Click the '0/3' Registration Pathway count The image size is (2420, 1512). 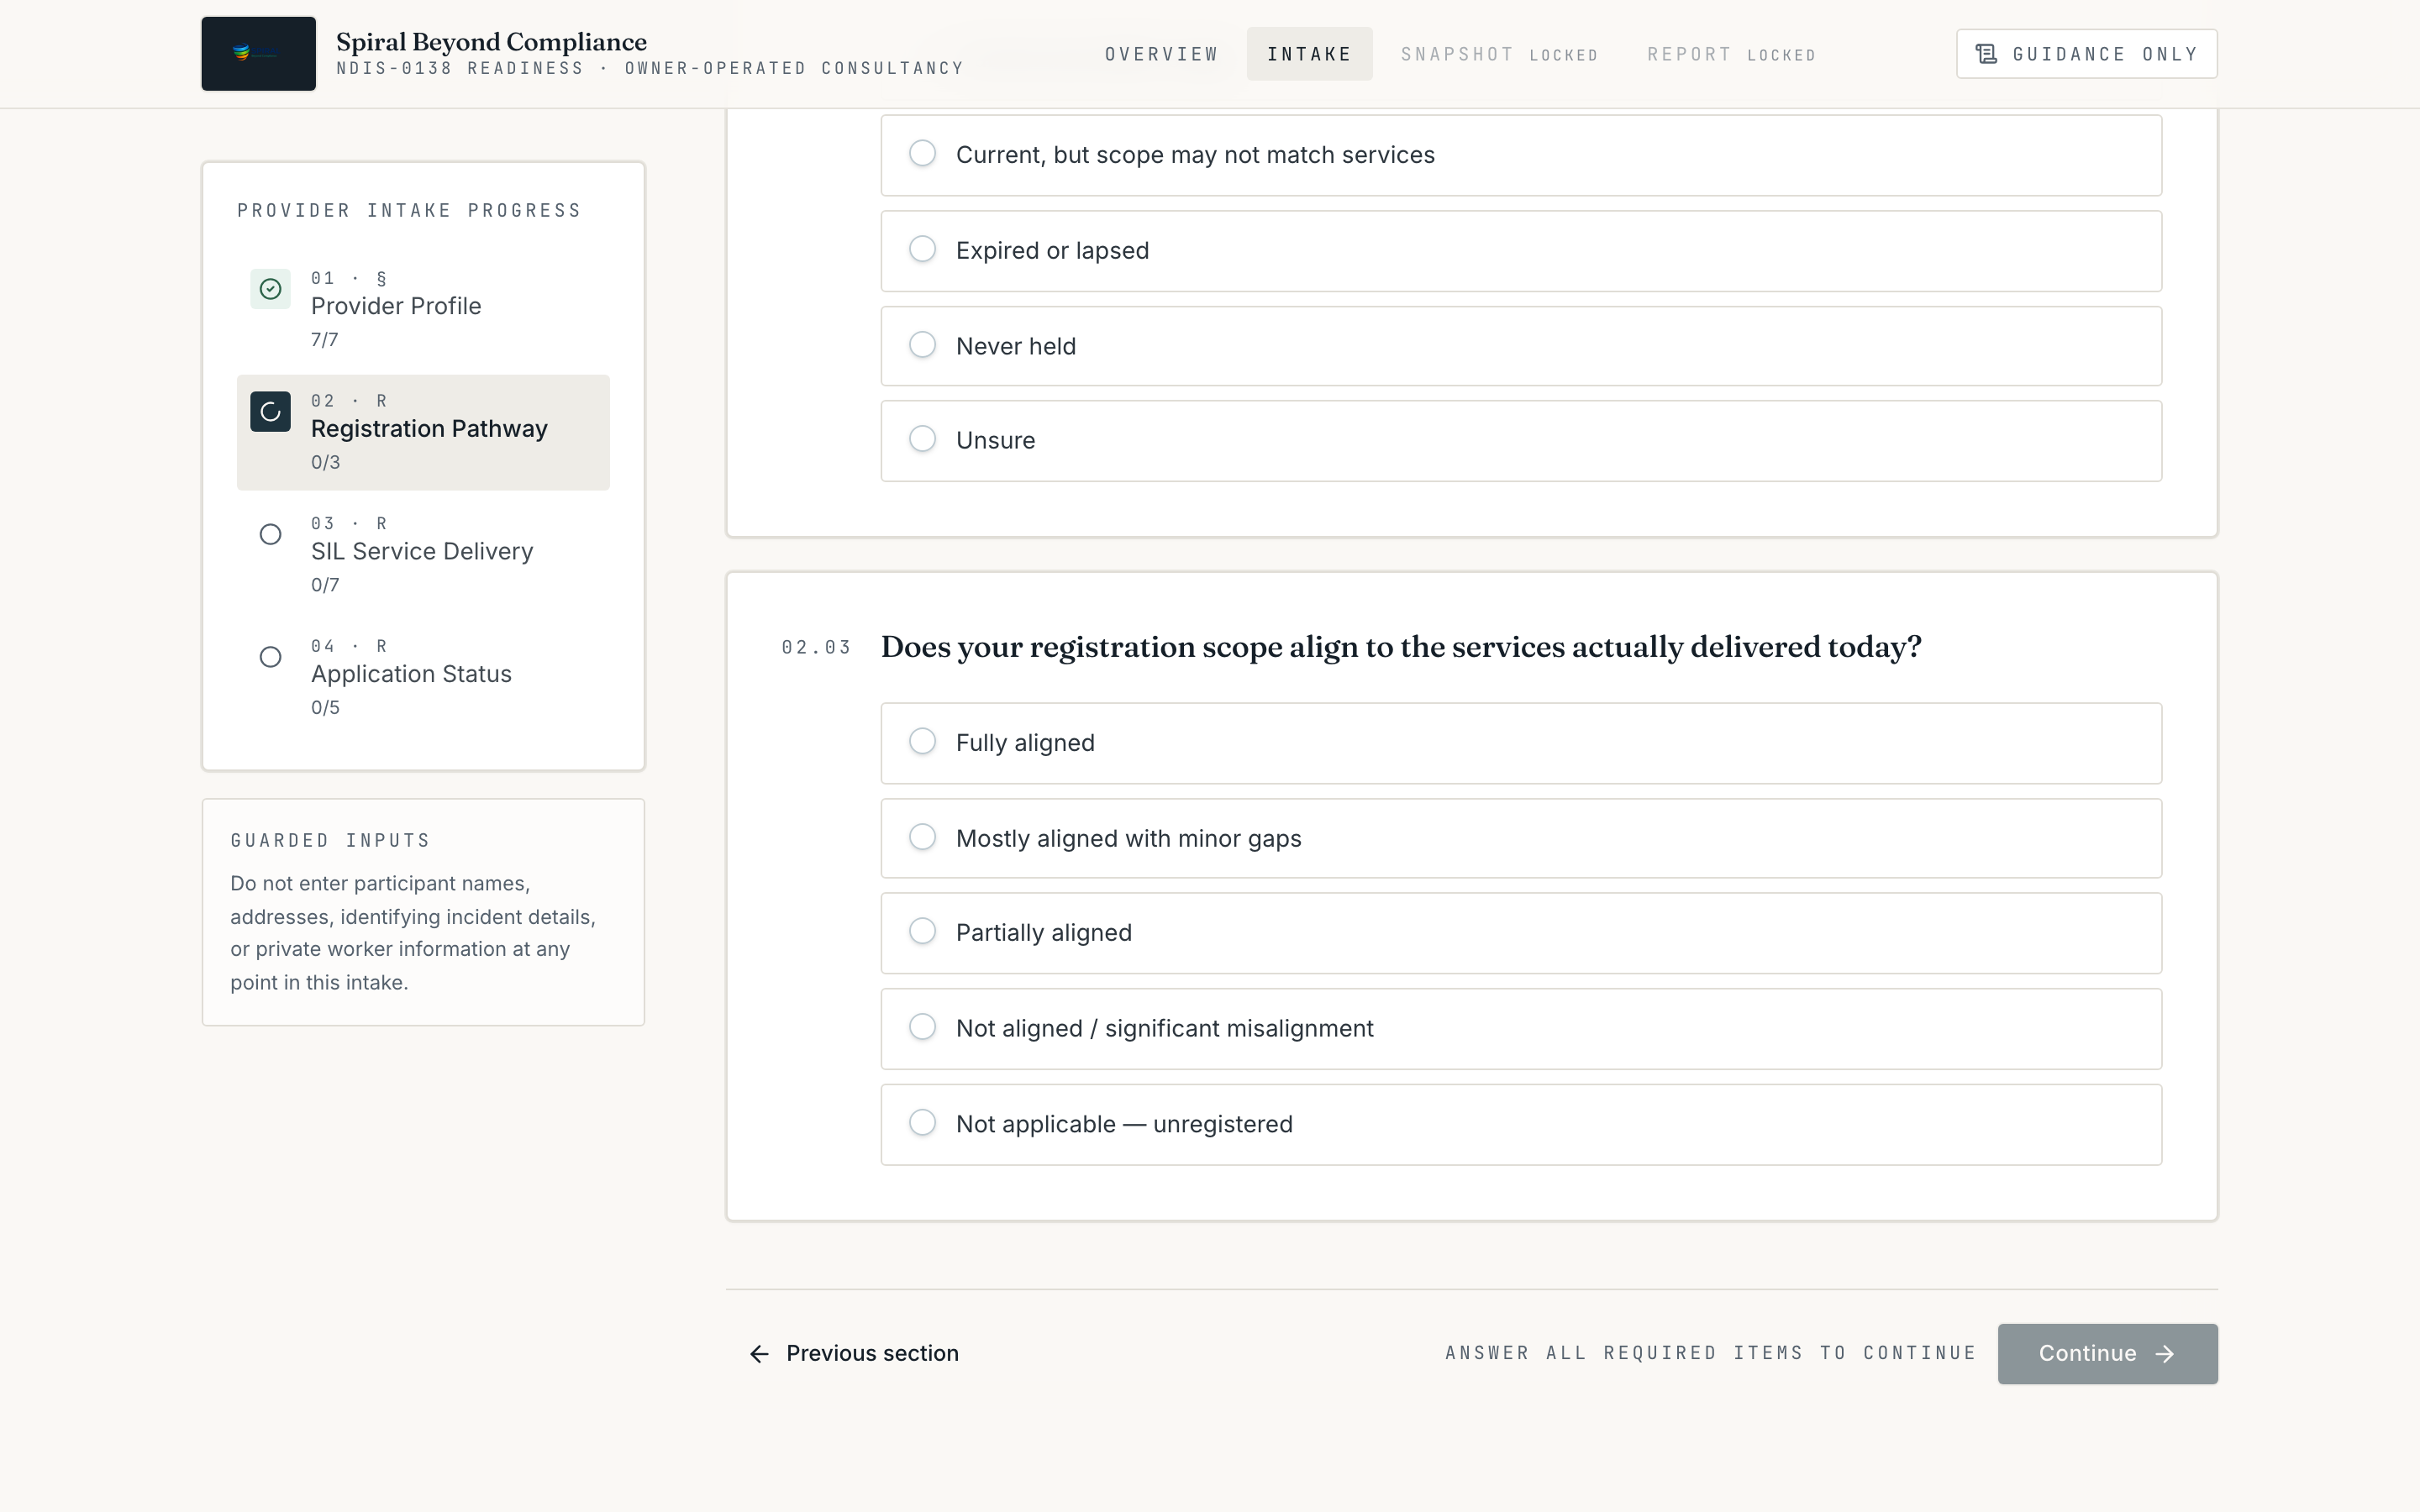click(325, 463)
